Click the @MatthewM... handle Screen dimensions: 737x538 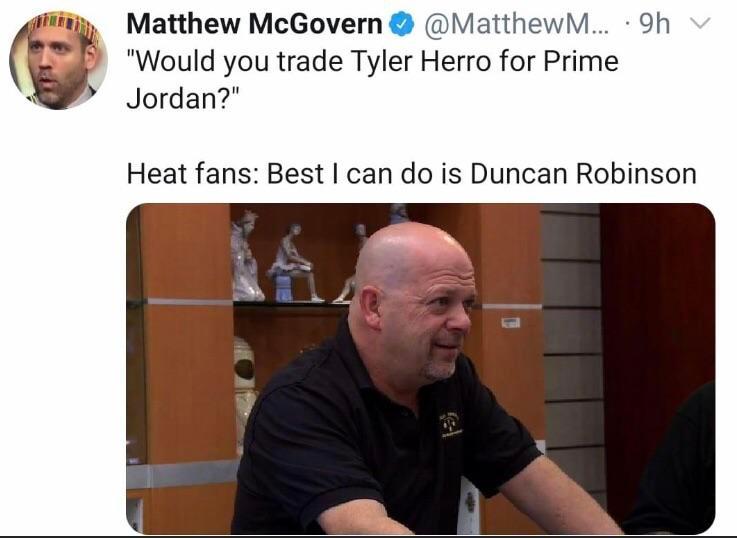(x=516, y=23)
